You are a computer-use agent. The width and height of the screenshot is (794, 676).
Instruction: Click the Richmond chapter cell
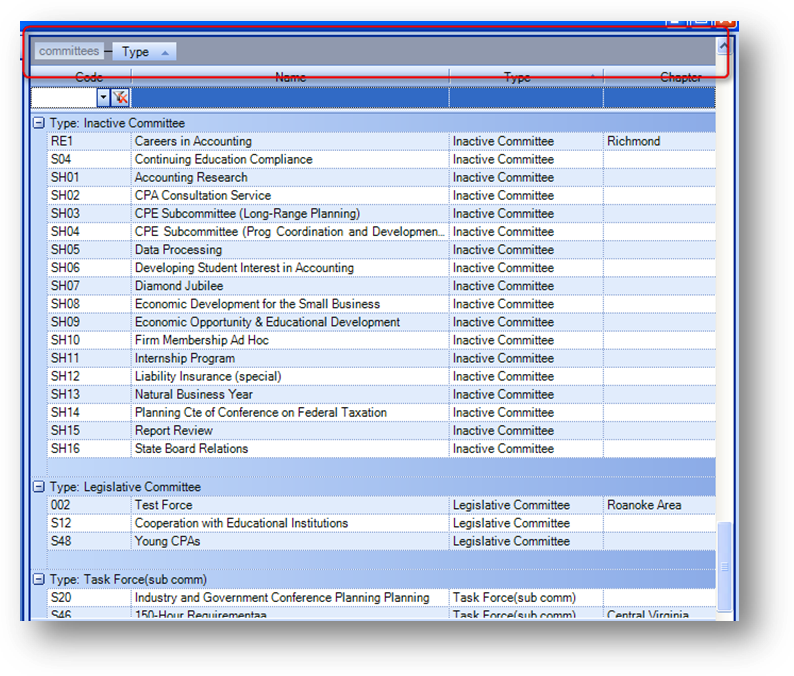click(x=659, y=141)
